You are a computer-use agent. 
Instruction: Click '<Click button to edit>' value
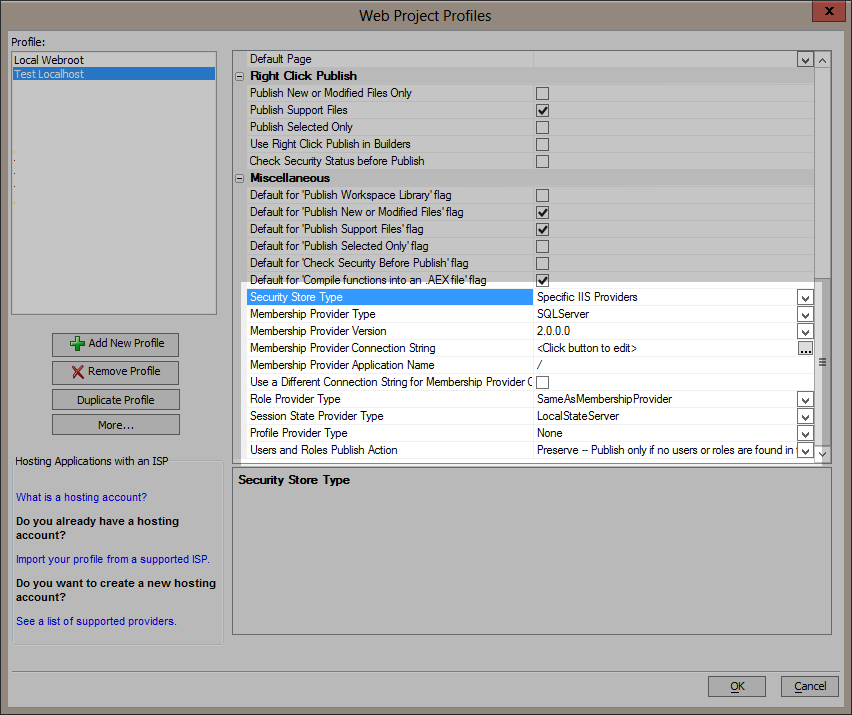coord(587,348)
